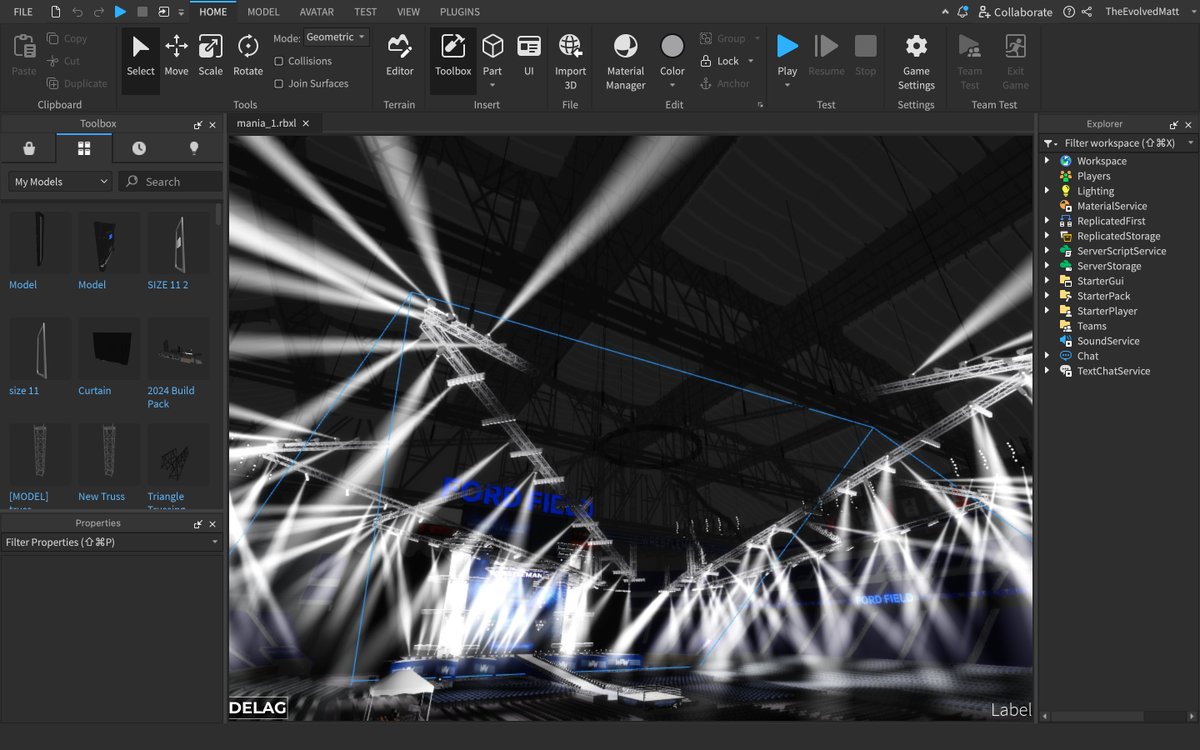Open Toolbox Creations lightbulb tab
Viewport: 1200px width, 750px height.
click(194, 148)
